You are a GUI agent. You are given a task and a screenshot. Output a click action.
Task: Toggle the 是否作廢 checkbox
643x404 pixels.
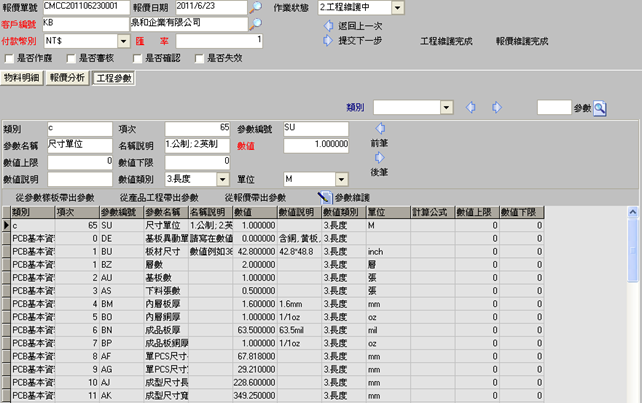(x=9, y=59)
